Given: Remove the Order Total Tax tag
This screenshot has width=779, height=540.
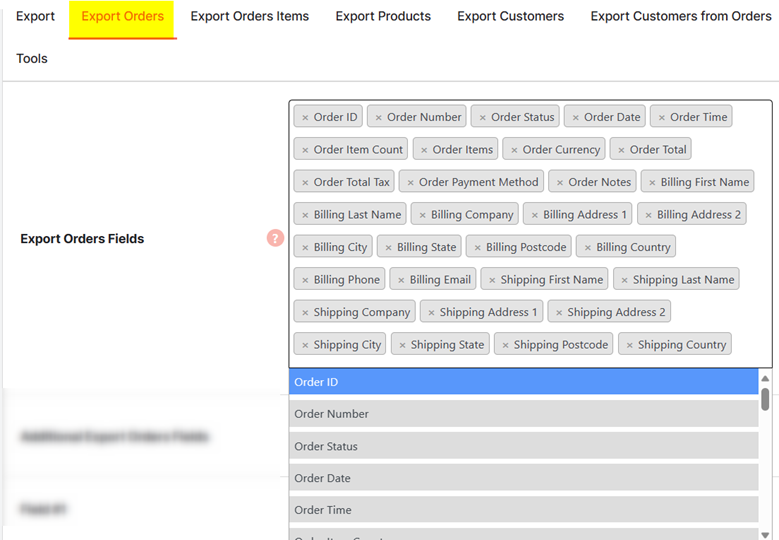Looking at the screenshot, I should tap(305, 183).
